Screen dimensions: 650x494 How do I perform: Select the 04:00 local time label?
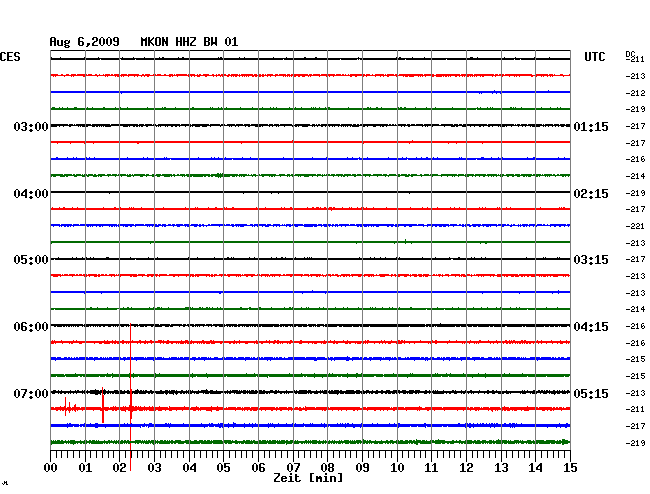click(31, 194)
